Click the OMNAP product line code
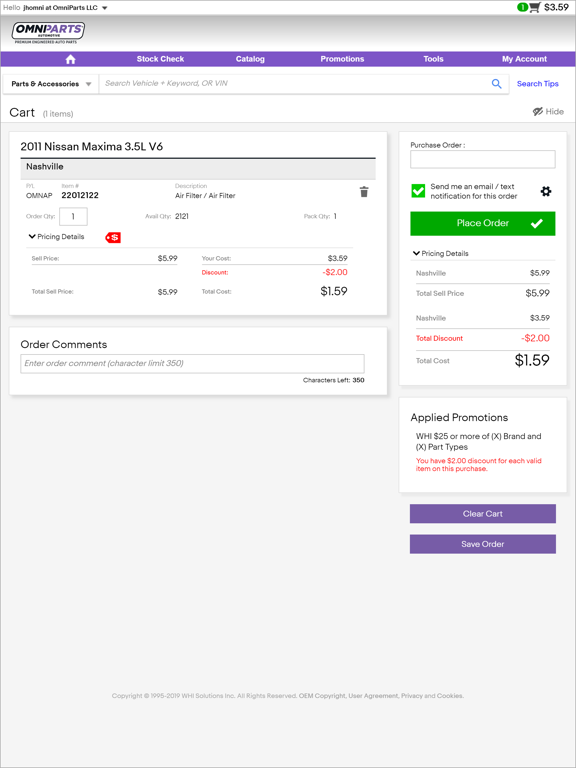Viewport: 576px width, 768px height. click(39, 195)
